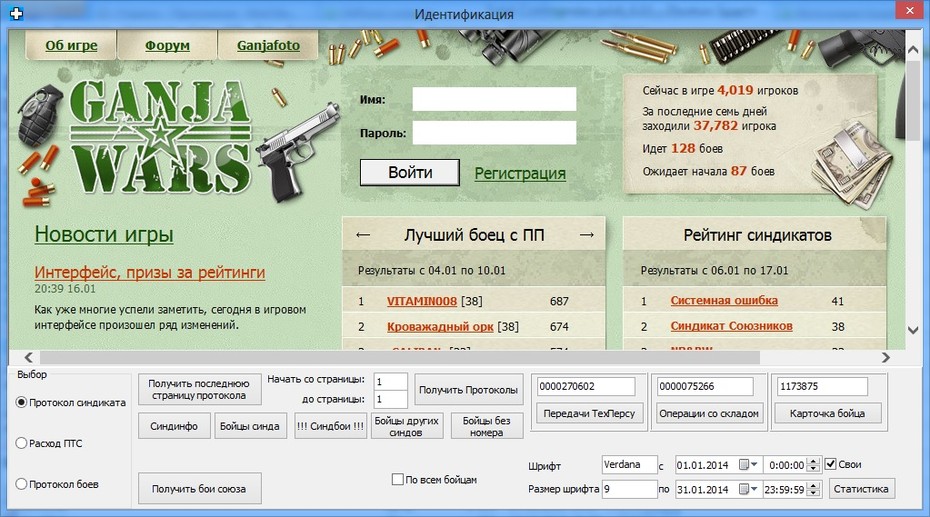Click the Имя username input field
930x517 pixels.
494,99
